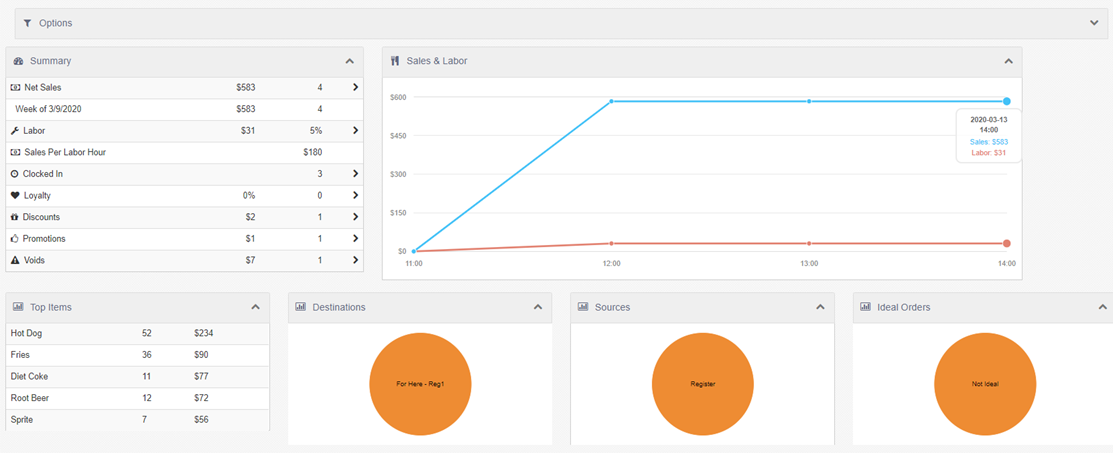1113x453 pixels.
Task: Click the Sales Per Labor Hour row
Action: point(185,153)
